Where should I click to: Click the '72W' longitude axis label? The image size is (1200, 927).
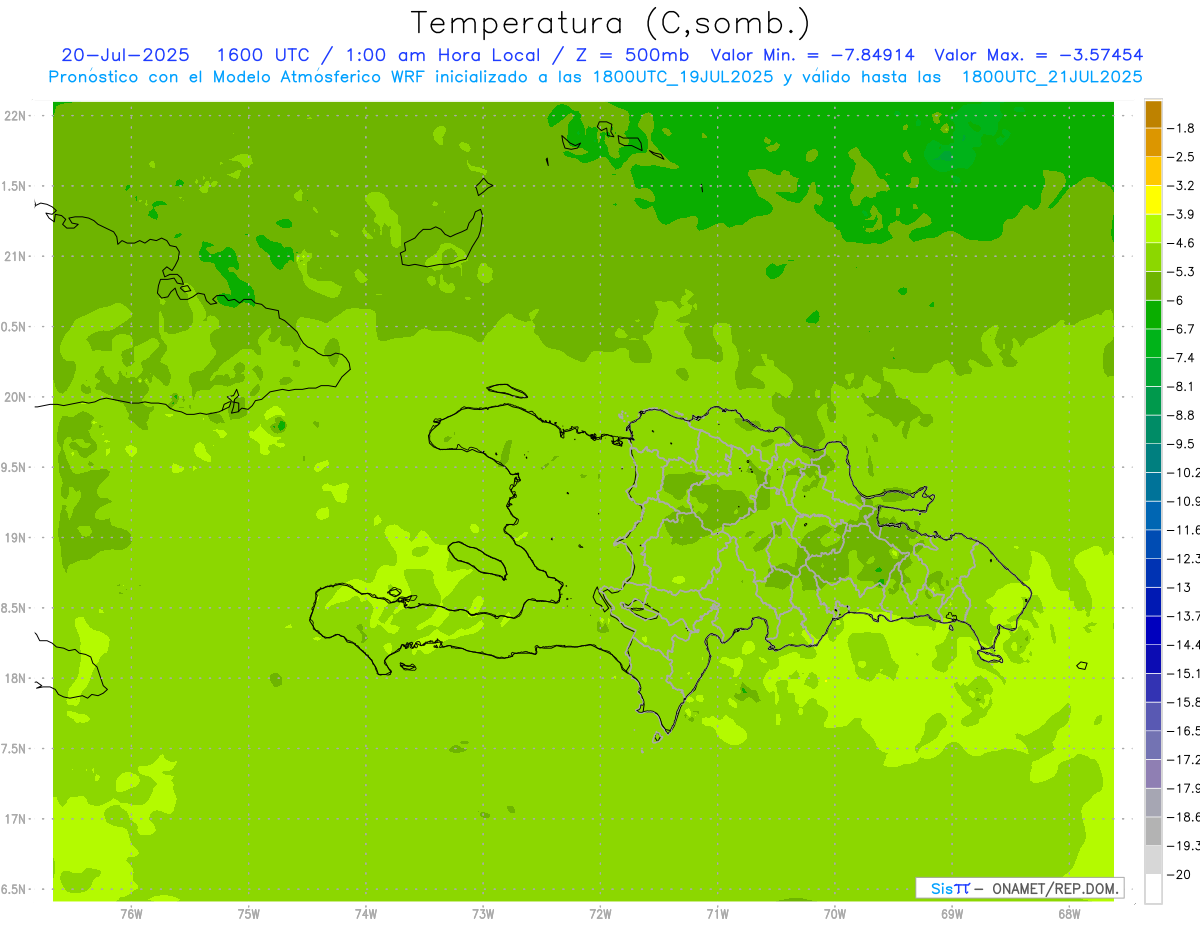click(x=600, y=913)
